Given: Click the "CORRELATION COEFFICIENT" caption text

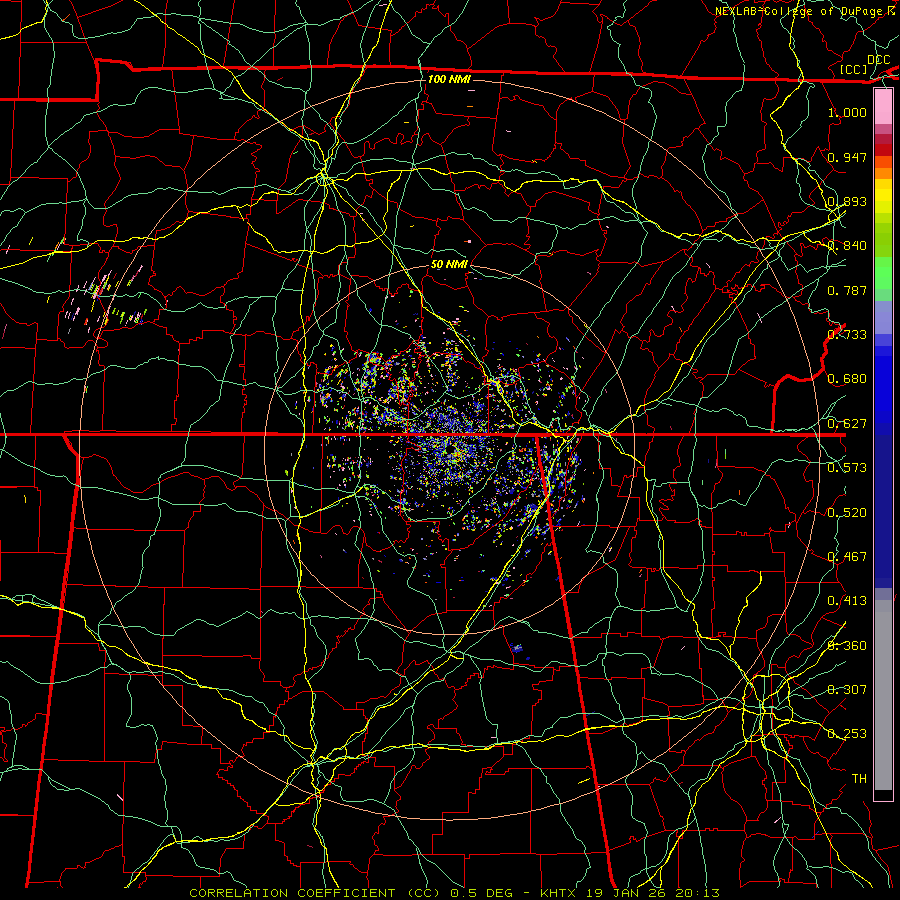Looking at the screenshot, I should coord(292,893).
